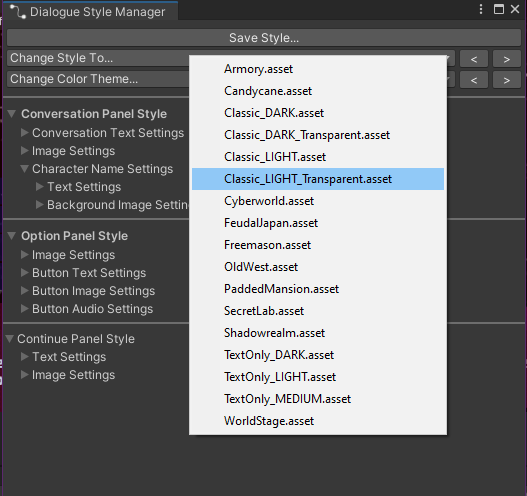Collapse Continue Panel Style section
The height and width of the screenshot is (496, 527).
click(10, 339)
